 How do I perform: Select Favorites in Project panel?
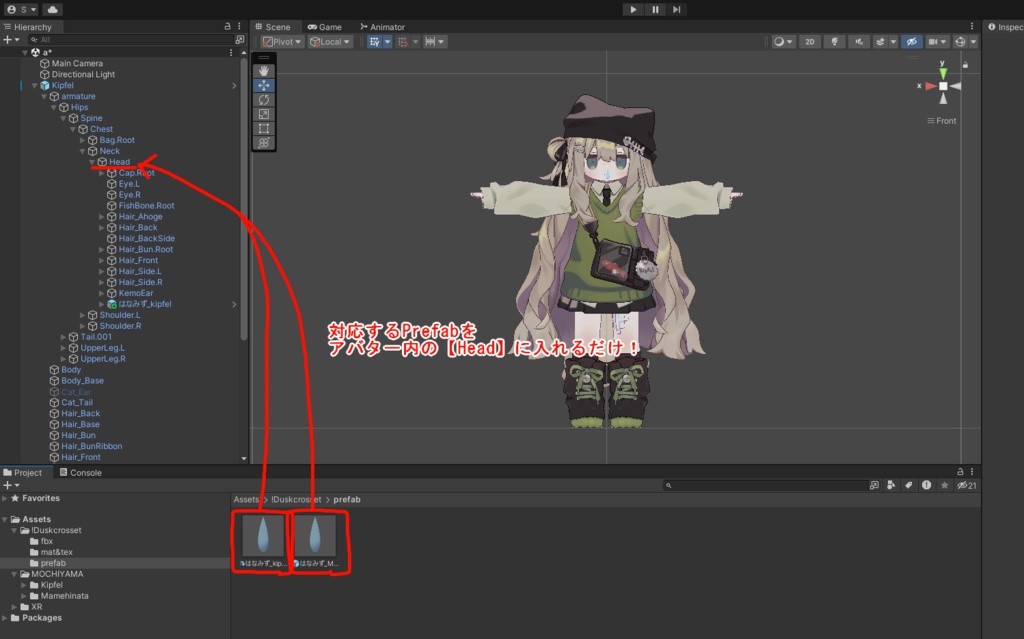(x=40, y=499)
